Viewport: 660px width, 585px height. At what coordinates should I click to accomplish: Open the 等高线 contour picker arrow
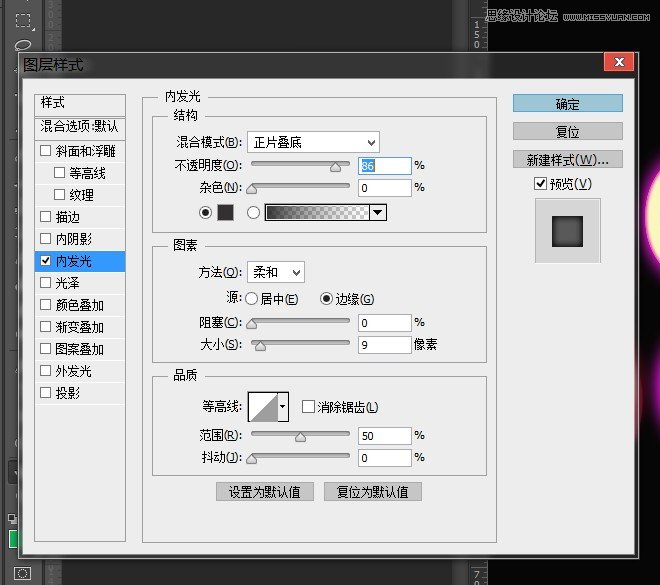click(x=283, y=407)
